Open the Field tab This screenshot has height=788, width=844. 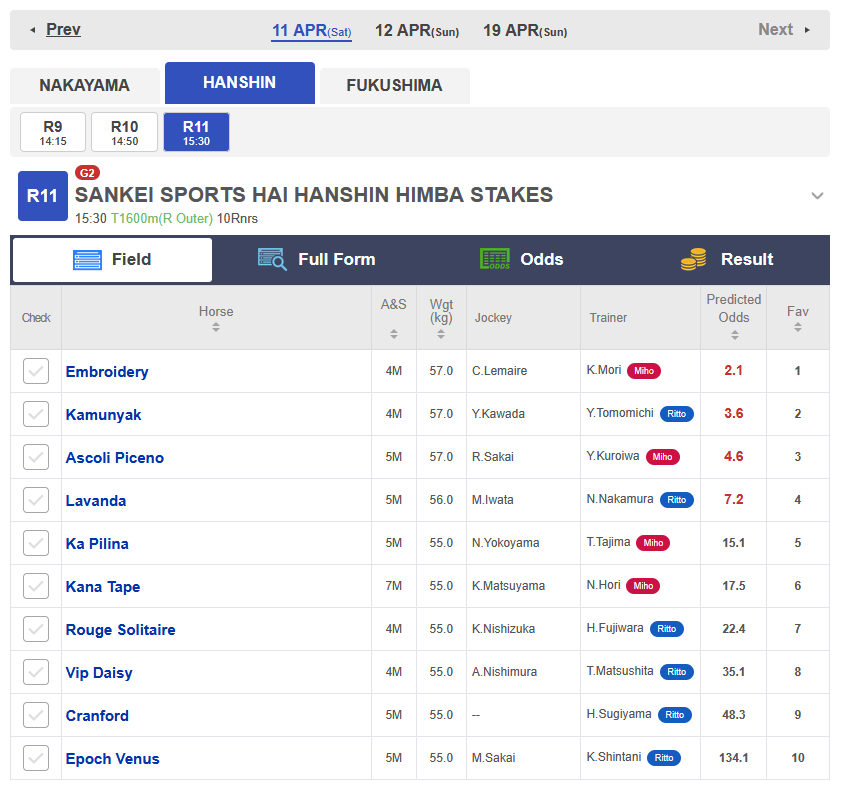point(112,260)
